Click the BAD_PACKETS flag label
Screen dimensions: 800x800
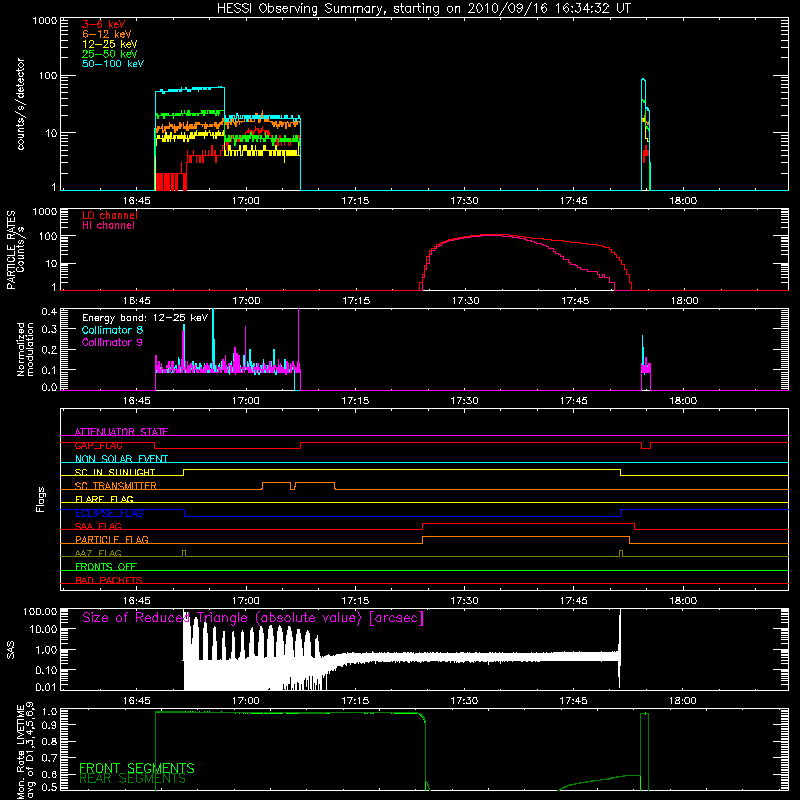[x=109, y=580]
